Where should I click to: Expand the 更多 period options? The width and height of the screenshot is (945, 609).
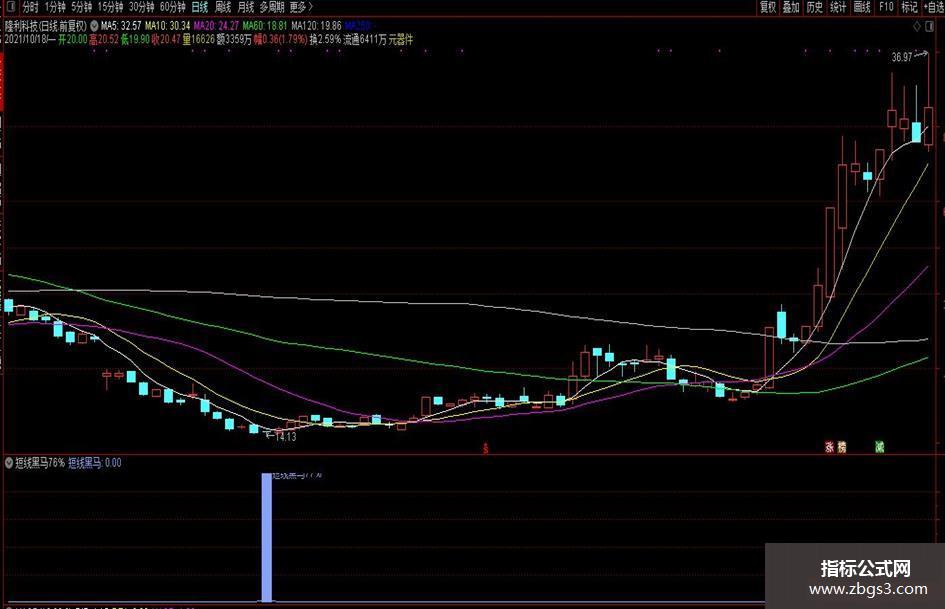point(301,7)
